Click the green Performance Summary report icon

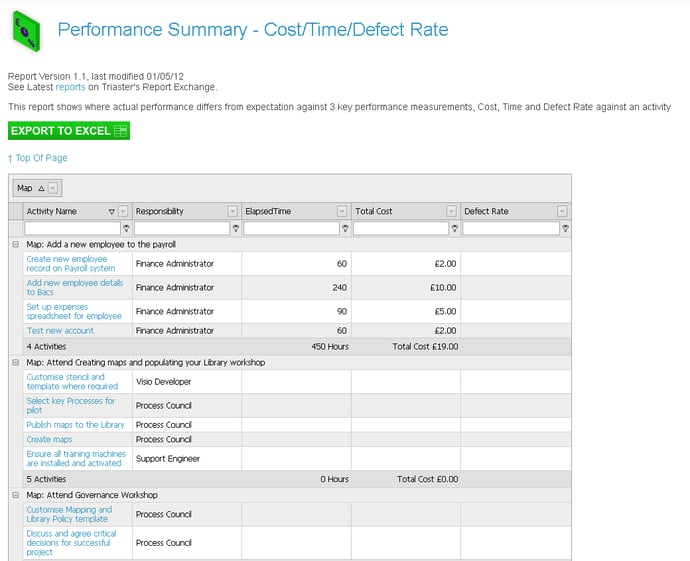pyautogui.click(x=26, y=31)
